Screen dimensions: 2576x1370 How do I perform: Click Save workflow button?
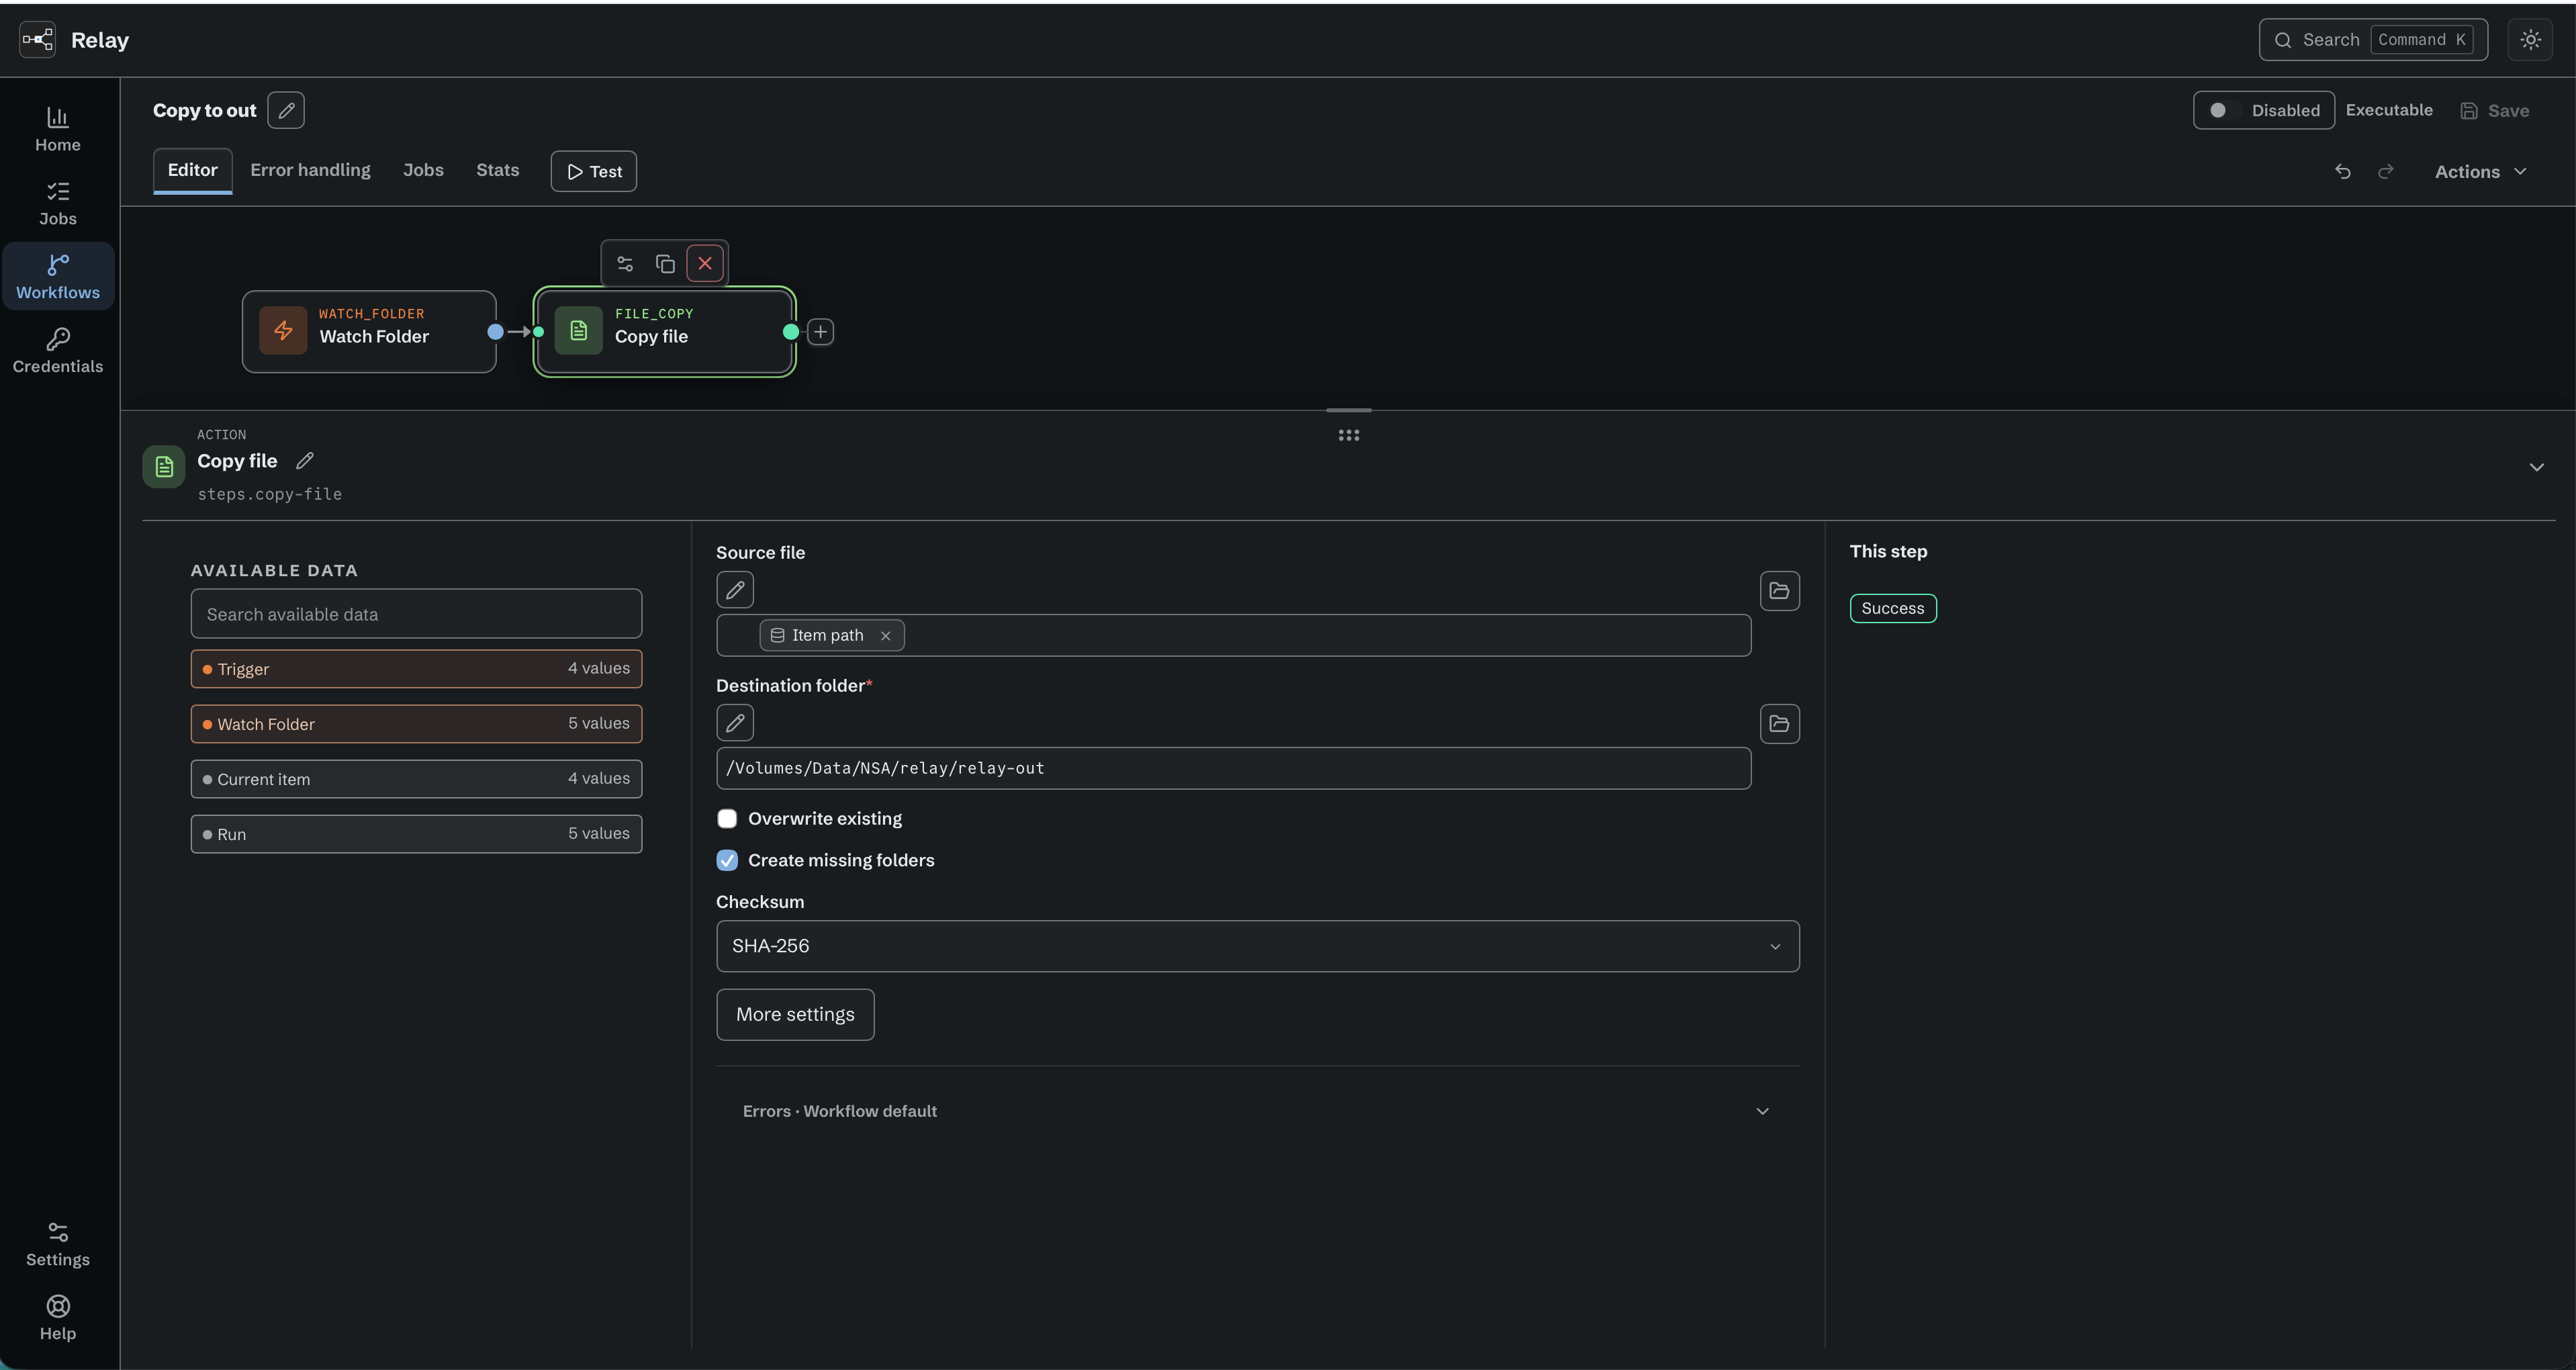point(2494,111)
